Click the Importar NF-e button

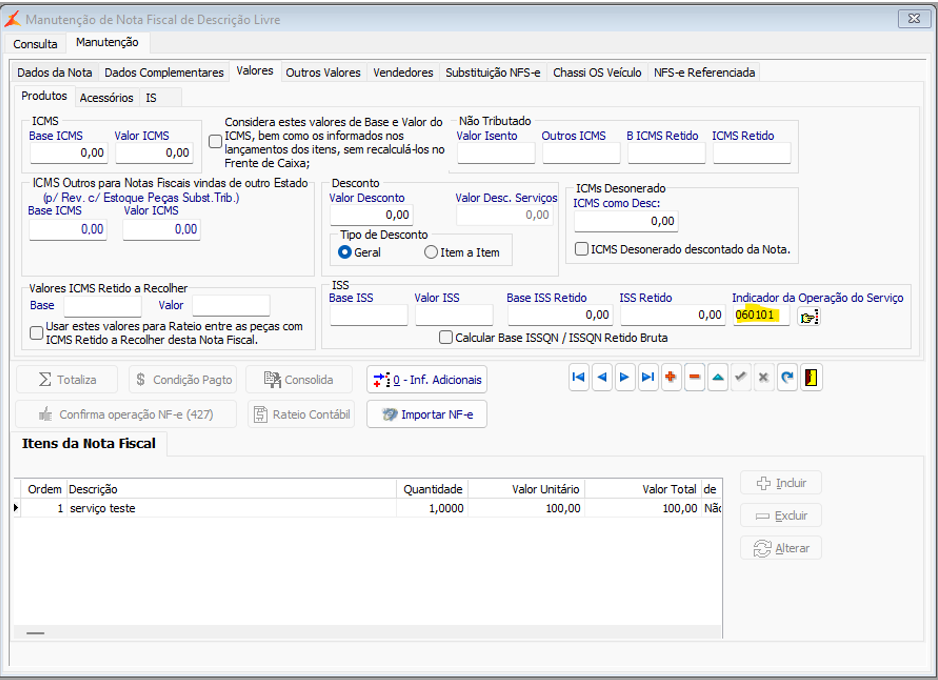[x=427, y=414]
